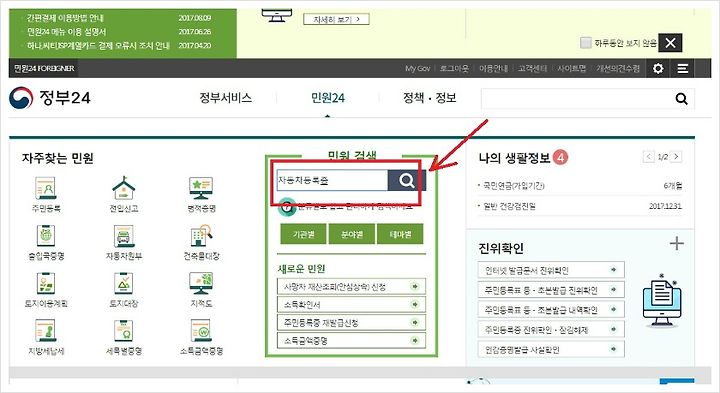Close the top banner with X button
720x393 pixels.
click(670, 43)
